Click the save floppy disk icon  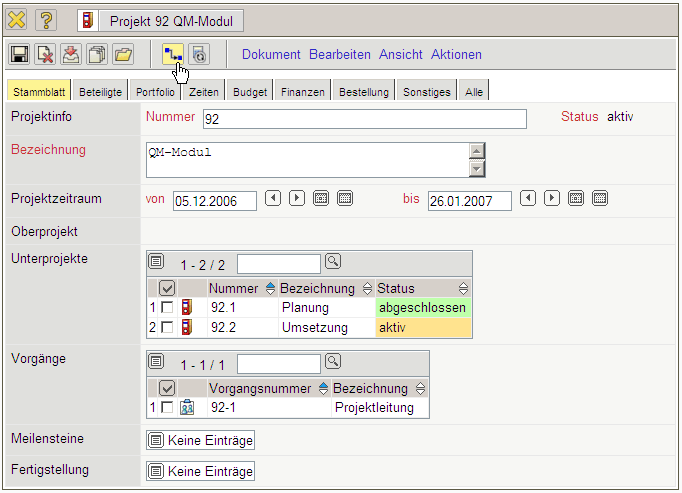19,54
